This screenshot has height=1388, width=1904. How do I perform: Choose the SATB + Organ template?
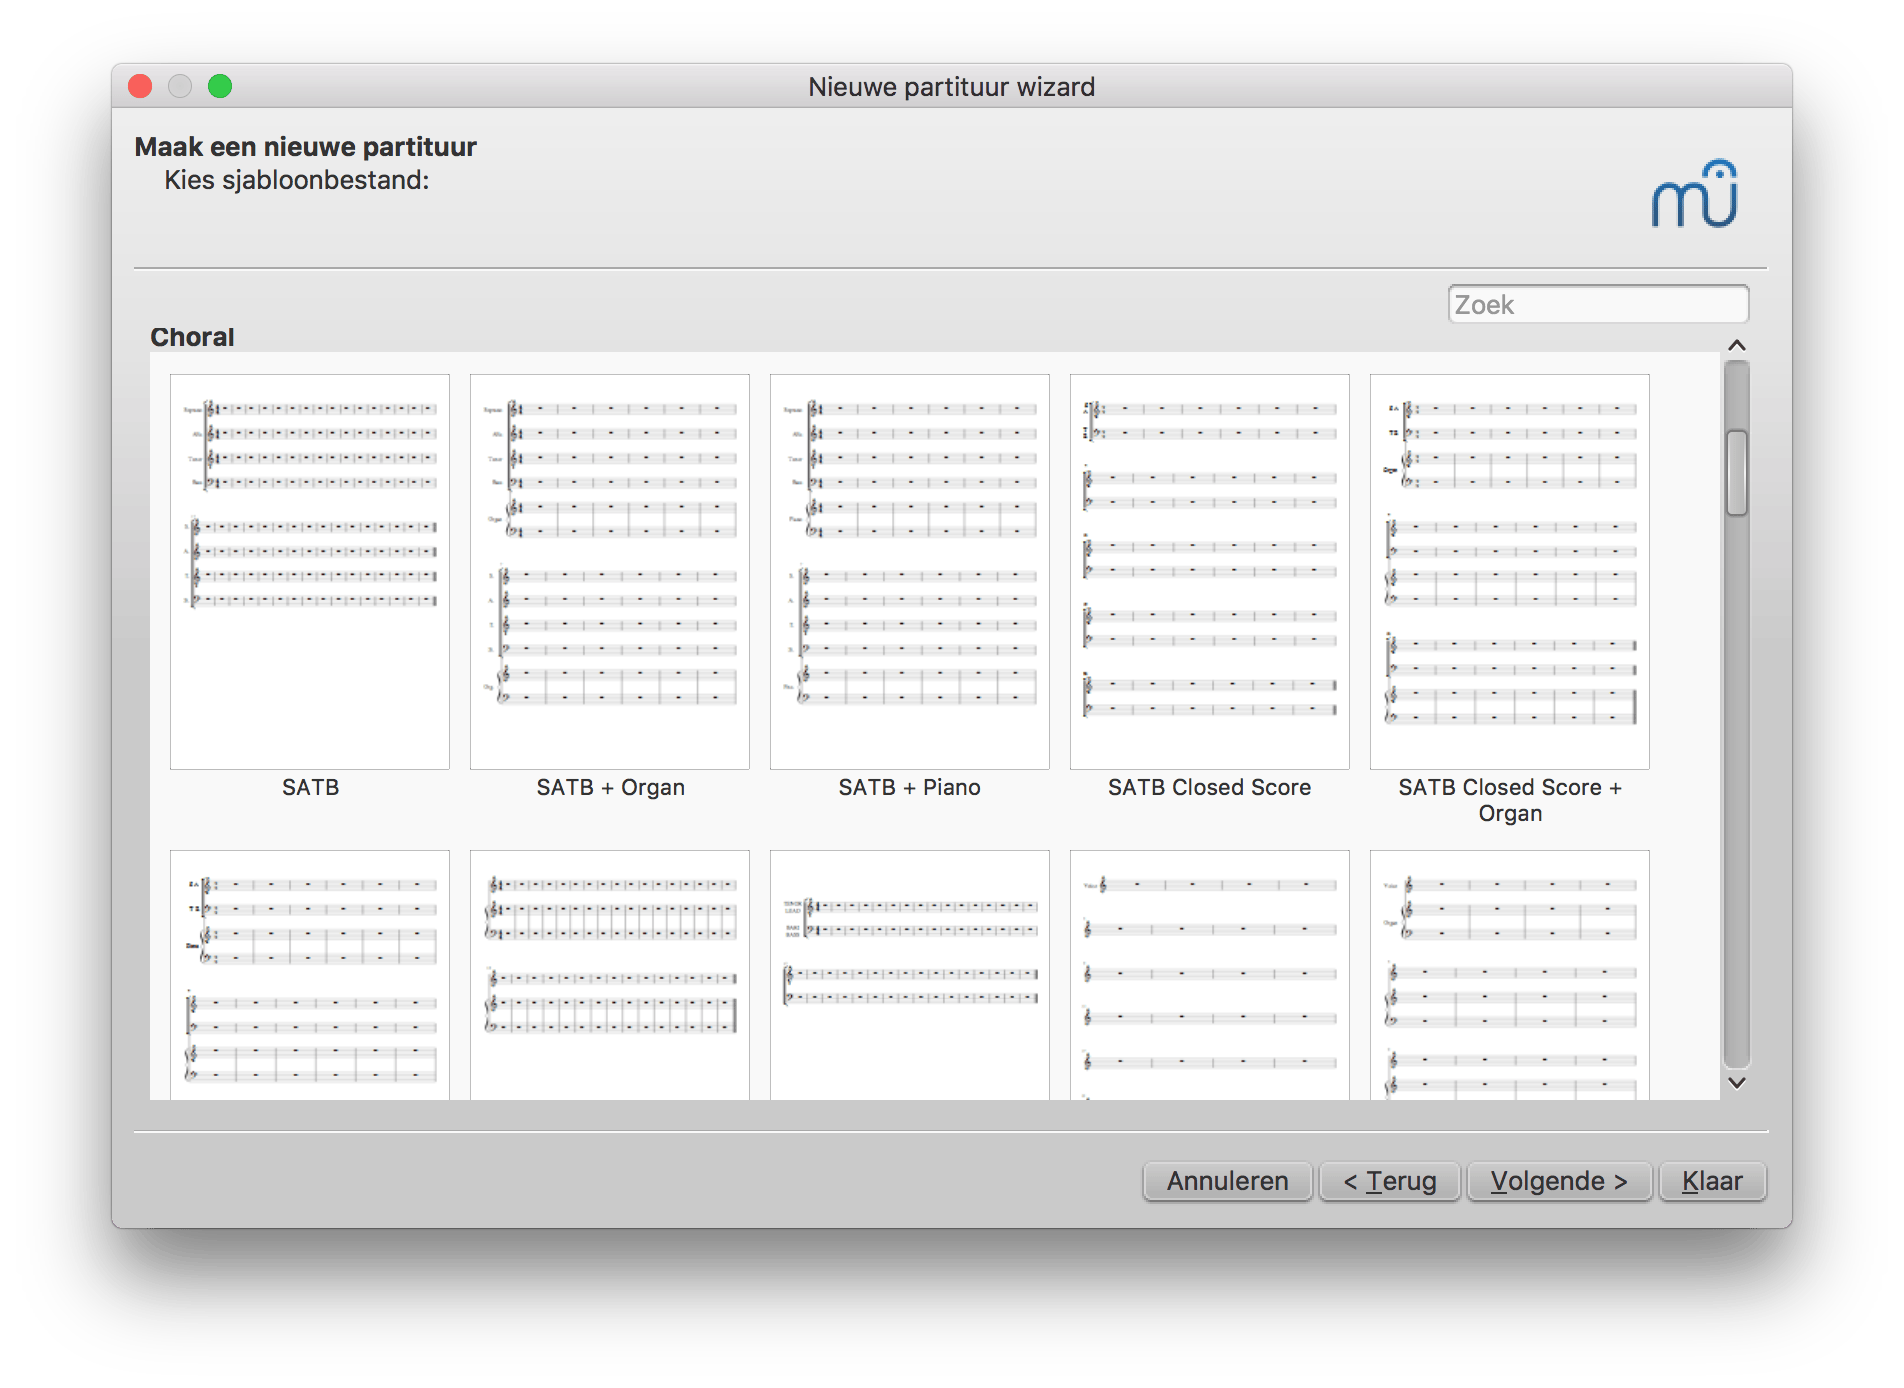tap(610, 571)
